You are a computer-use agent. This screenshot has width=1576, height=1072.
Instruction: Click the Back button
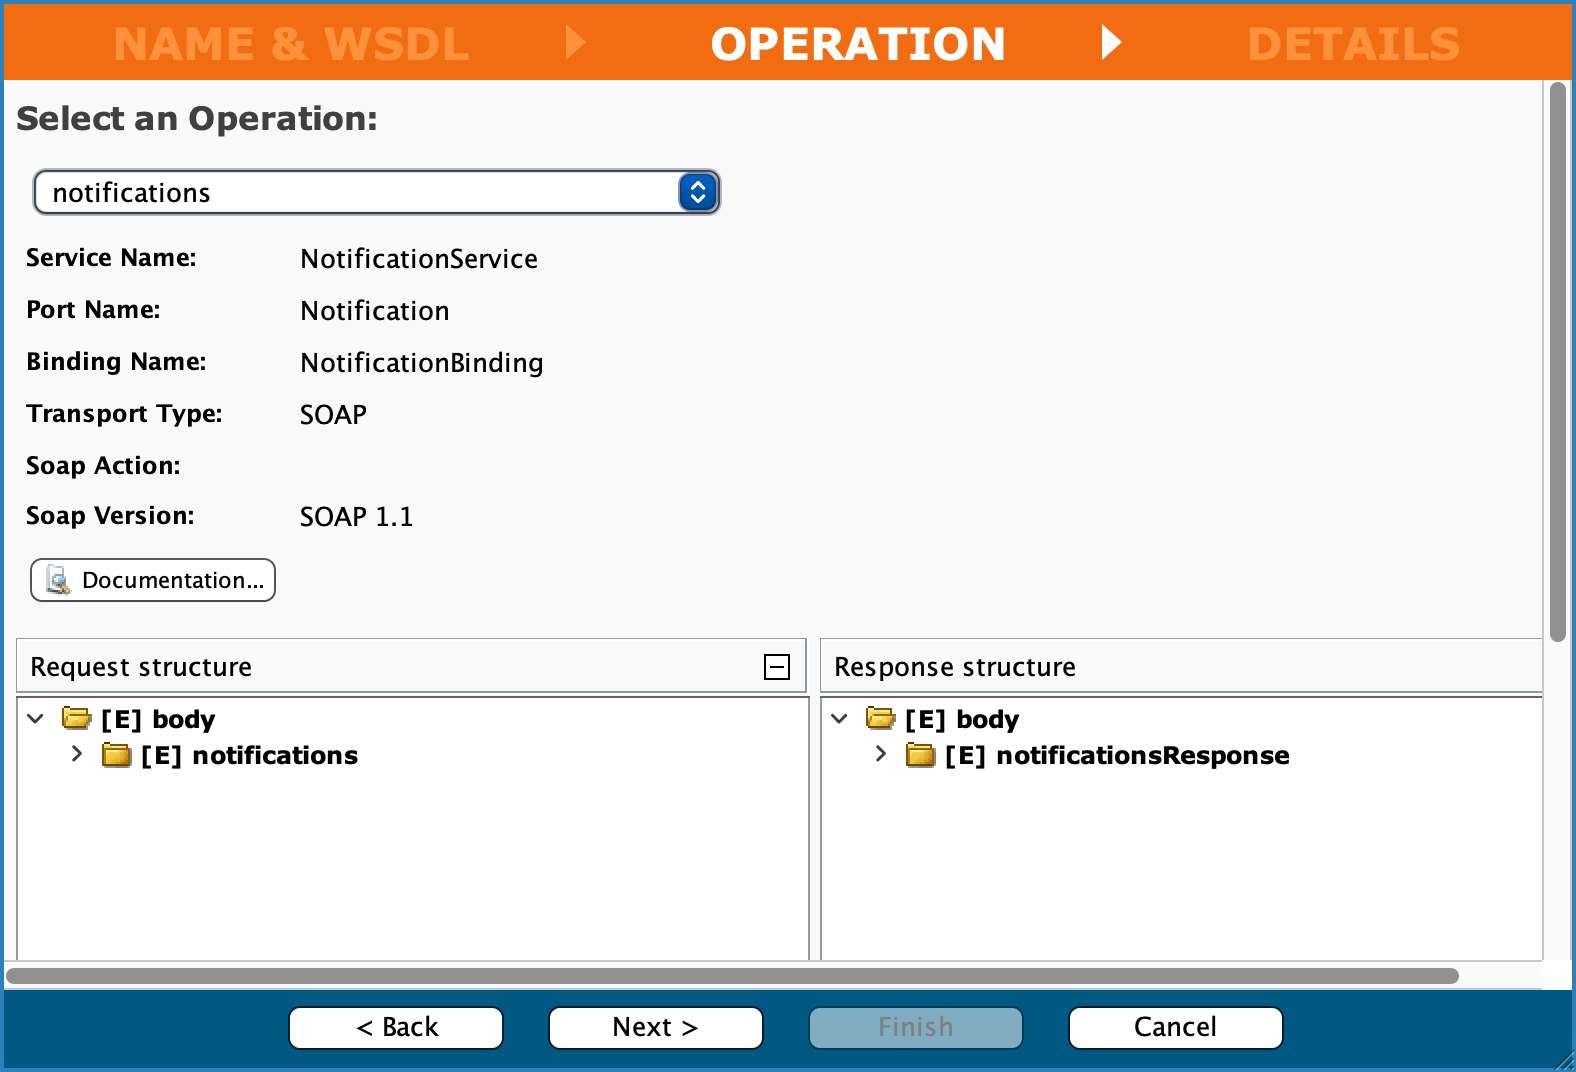click(396, 1027)
